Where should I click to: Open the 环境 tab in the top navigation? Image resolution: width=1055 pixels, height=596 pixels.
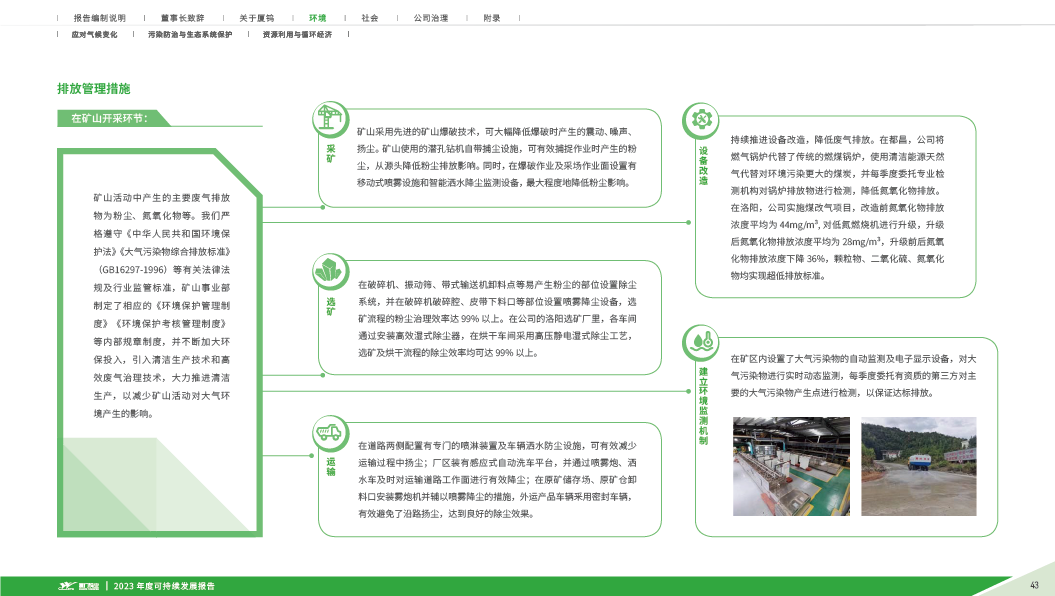coord(317,18)
